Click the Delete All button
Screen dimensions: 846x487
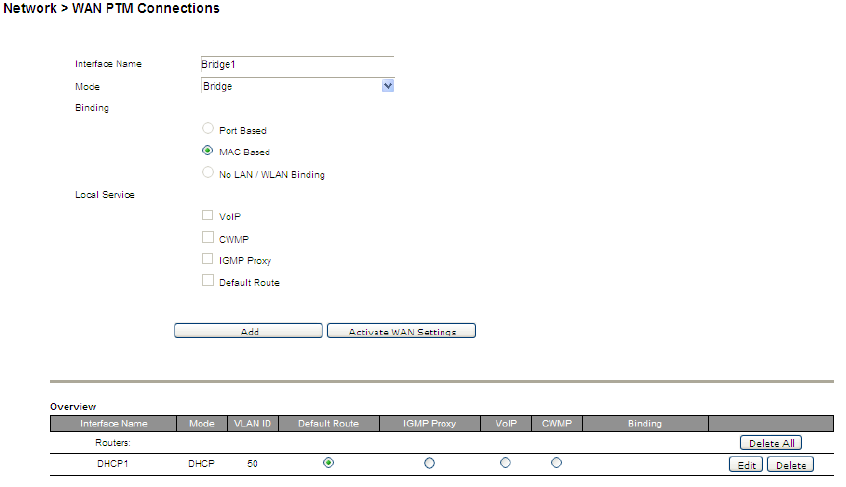click(771, 443)
